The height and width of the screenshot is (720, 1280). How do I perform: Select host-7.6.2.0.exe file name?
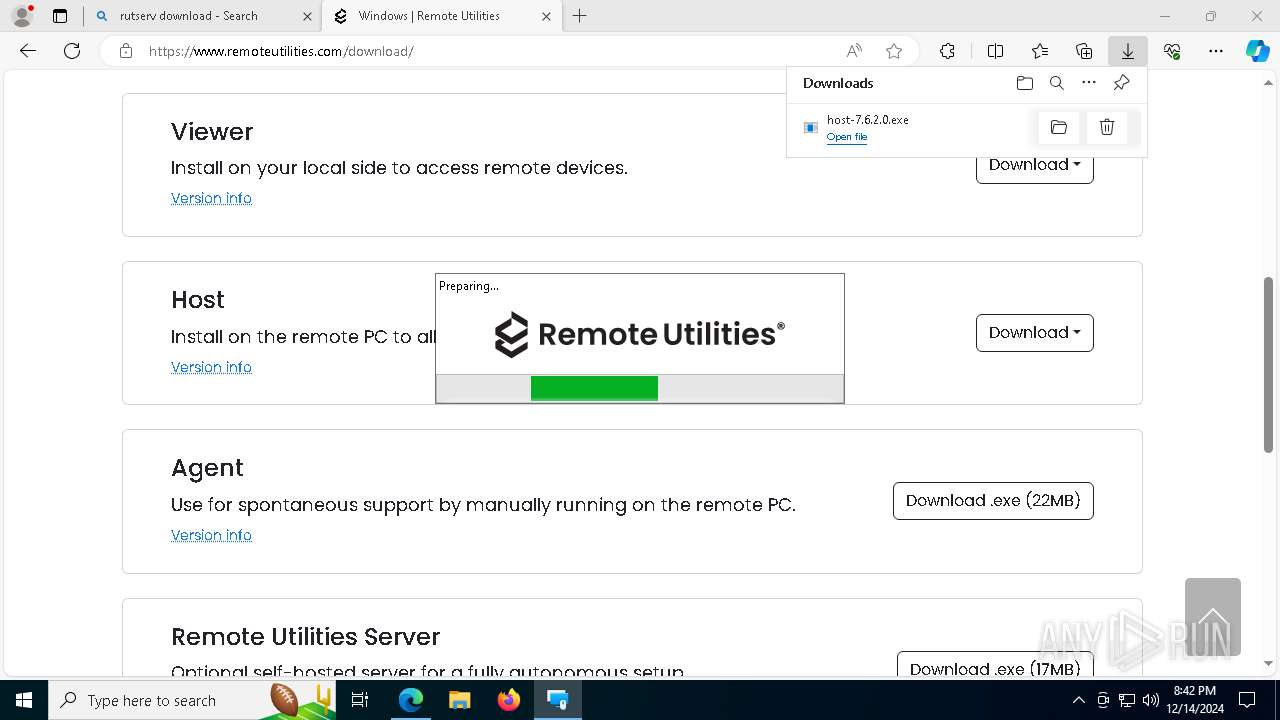point(868,120)
